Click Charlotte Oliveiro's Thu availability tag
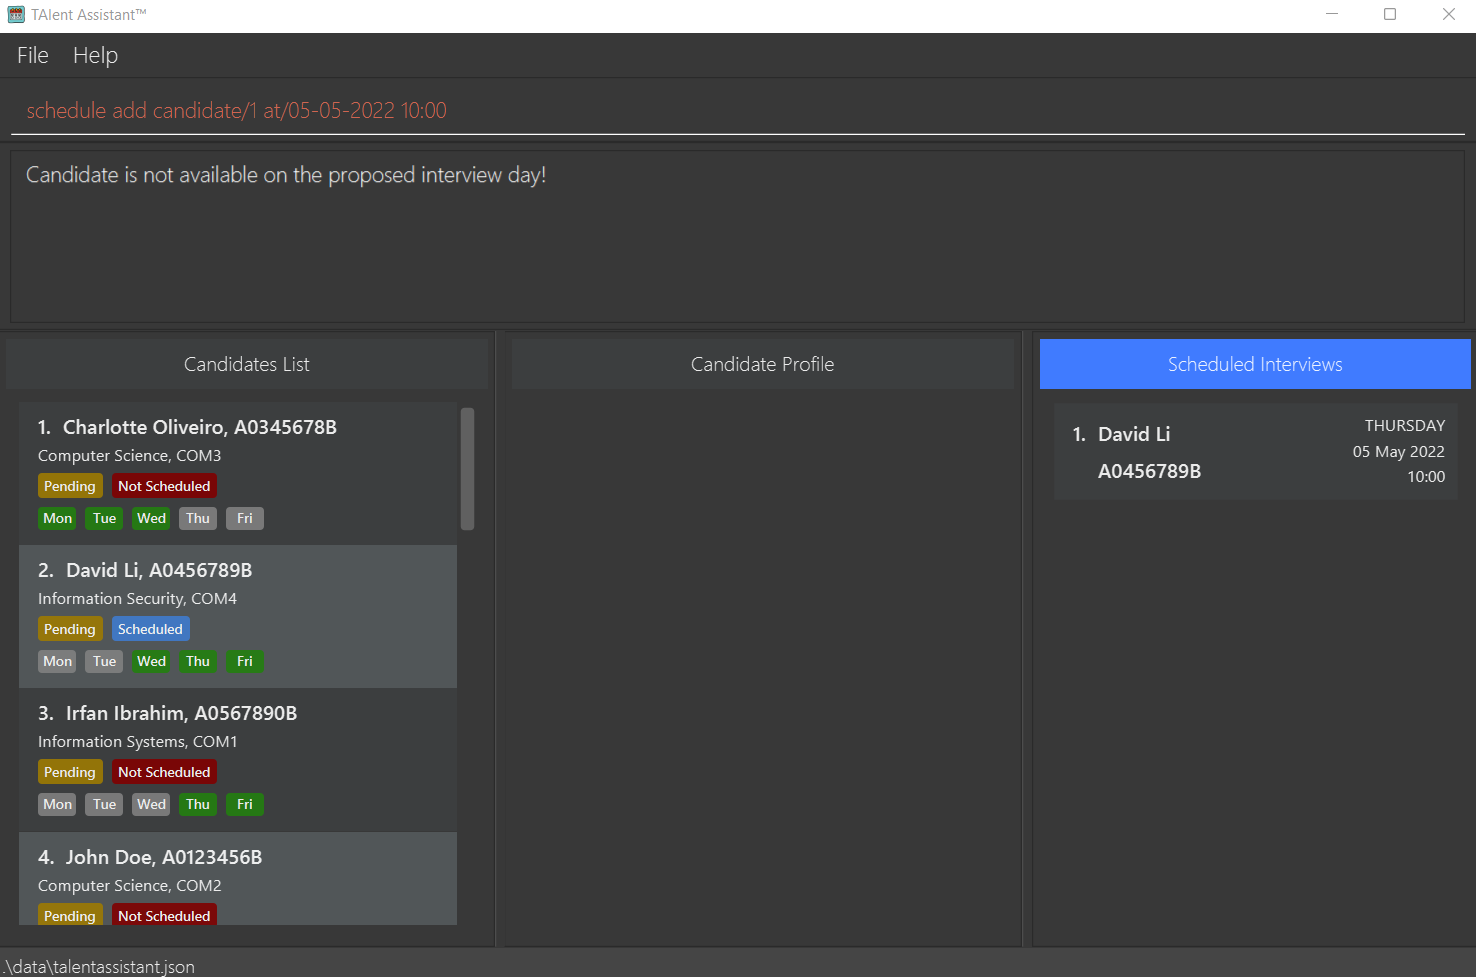Screen dimensions: 1476x977 tap(198, 518)
